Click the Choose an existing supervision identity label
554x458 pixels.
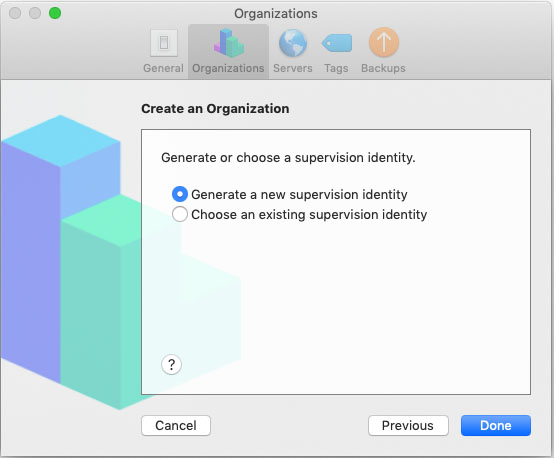pyautogui.click(x=309, y=215)
